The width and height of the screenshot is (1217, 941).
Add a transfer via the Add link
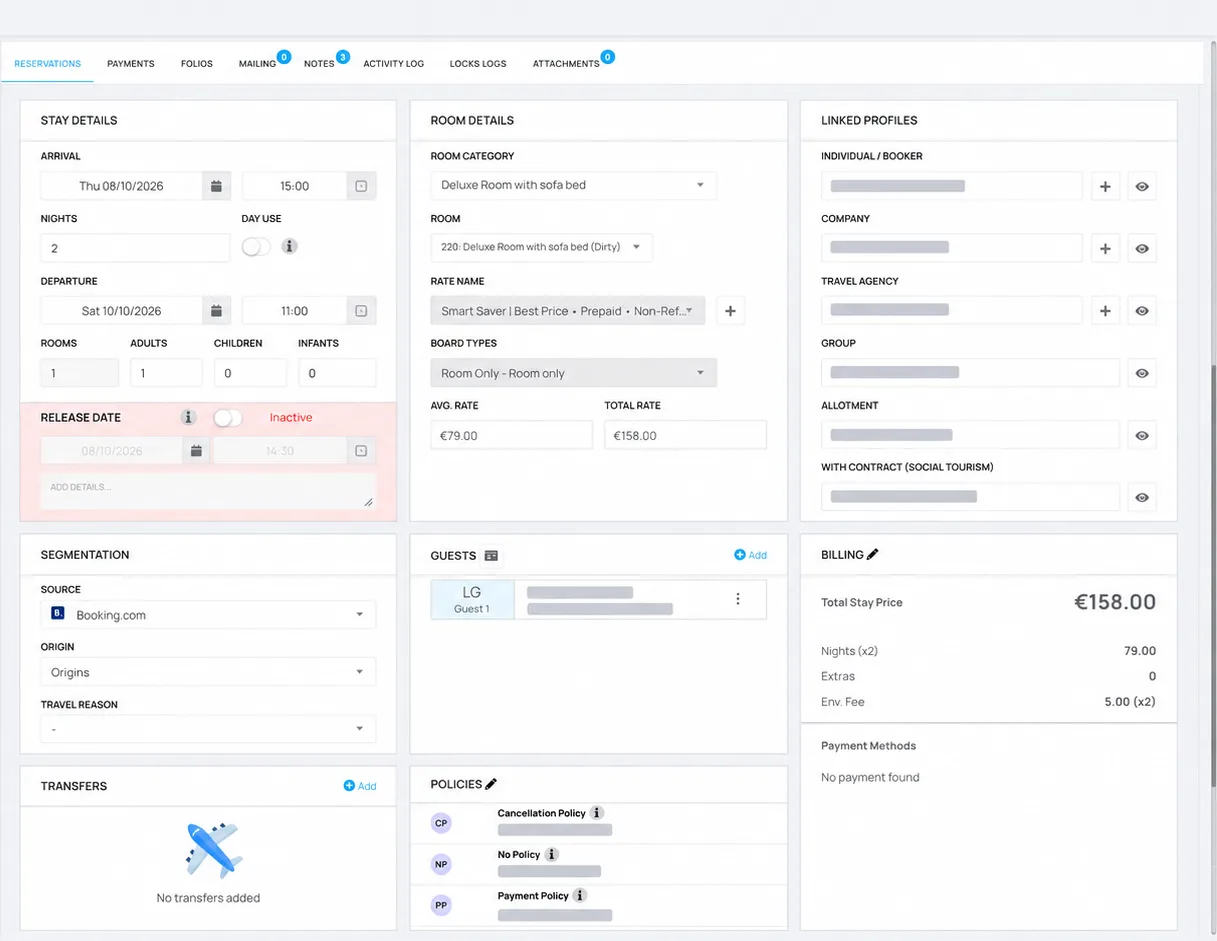[x=360, y=786]
